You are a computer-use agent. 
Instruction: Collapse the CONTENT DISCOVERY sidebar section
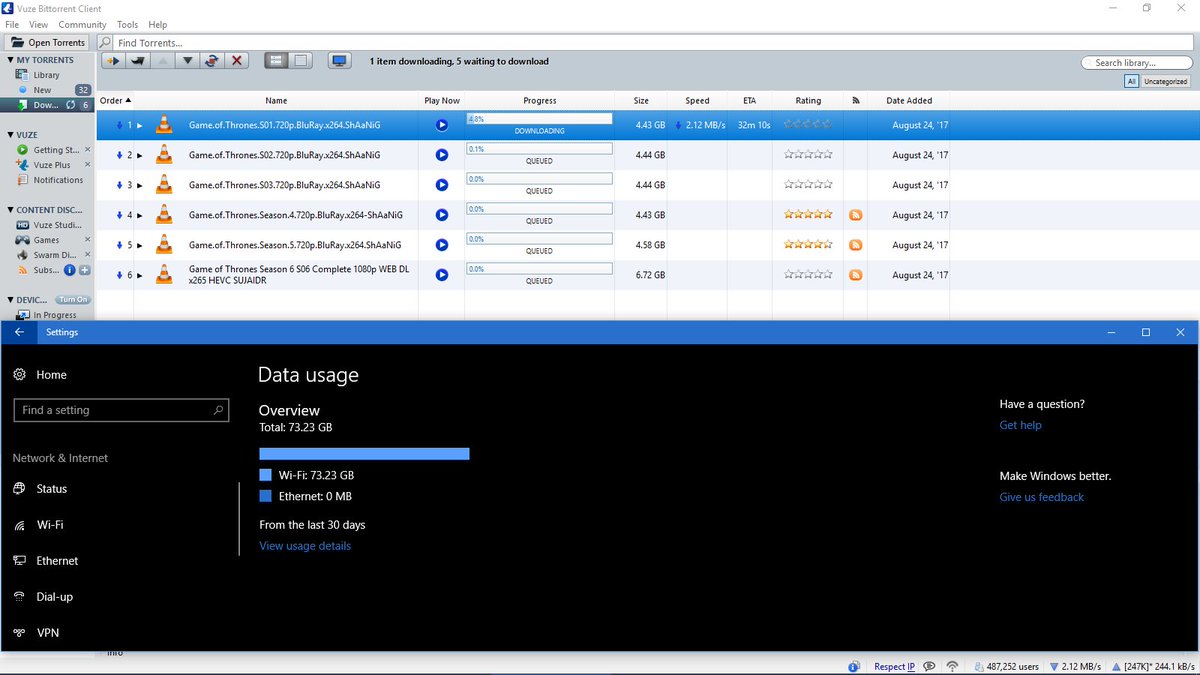[10, 210]
